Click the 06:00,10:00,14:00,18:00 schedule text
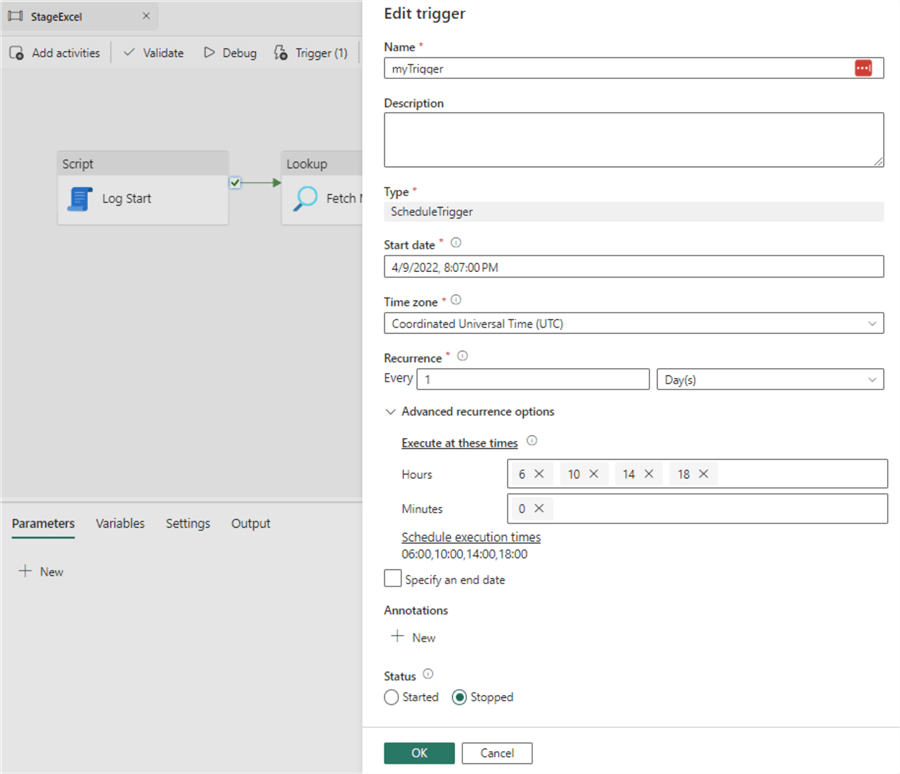Image resolution: width=900 pixels, height=774 pixels. pos(464,554)
